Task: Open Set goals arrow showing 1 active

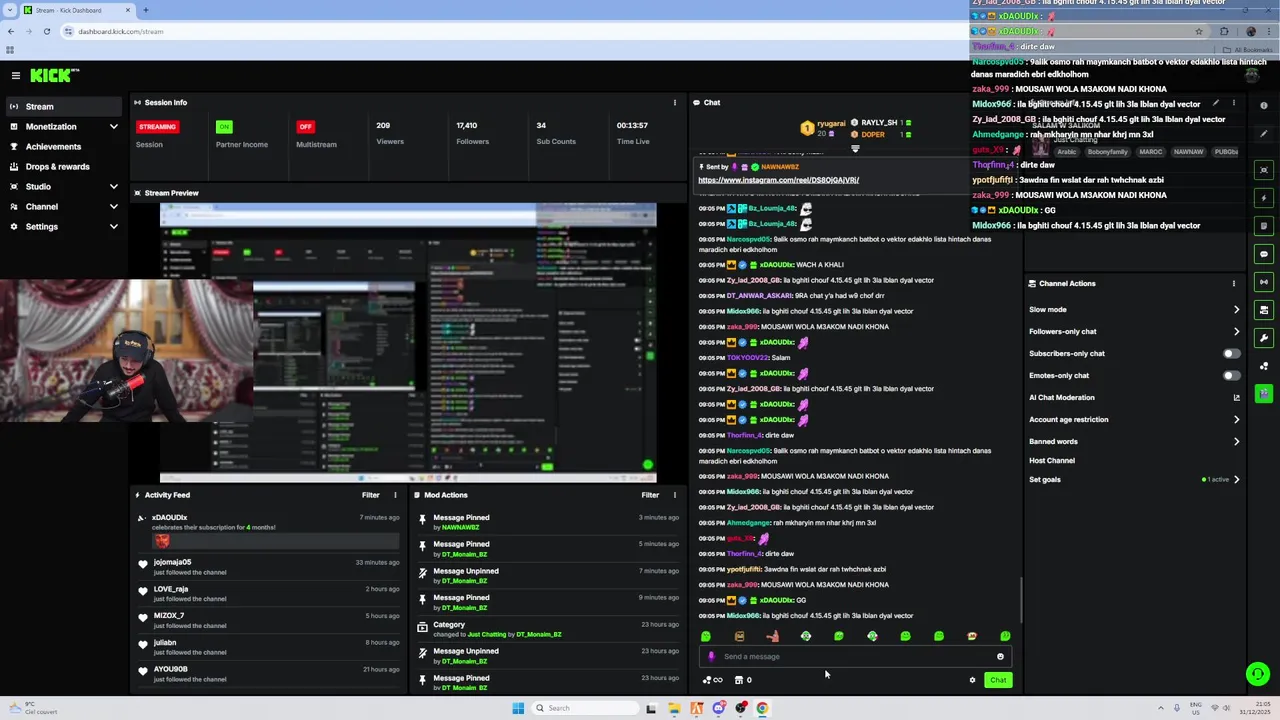Action: tap(1236, 480)
